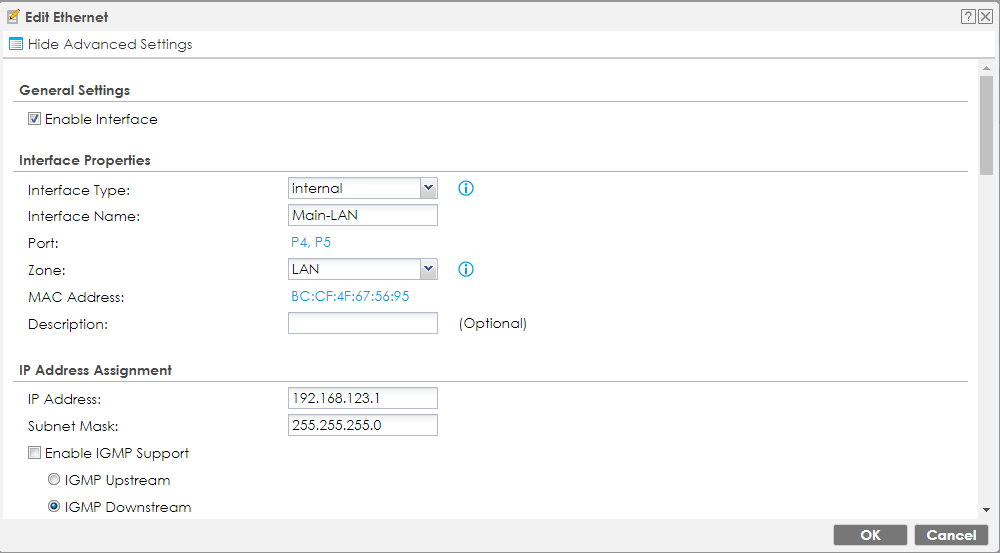Hide Advanced Settings link
The image size is (1000, 553).
[x=110, y=44]
